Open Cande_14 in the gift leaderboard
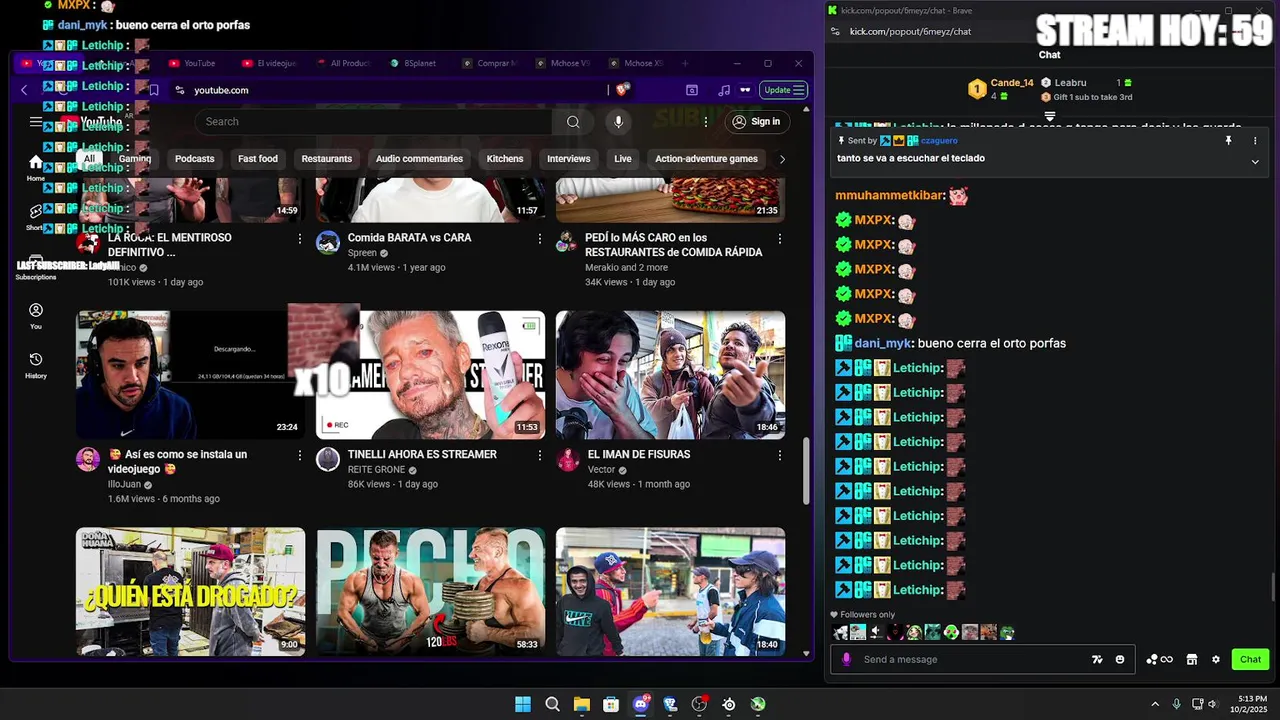Viewport: 1280px width, 720px height. click(1011, 83)
